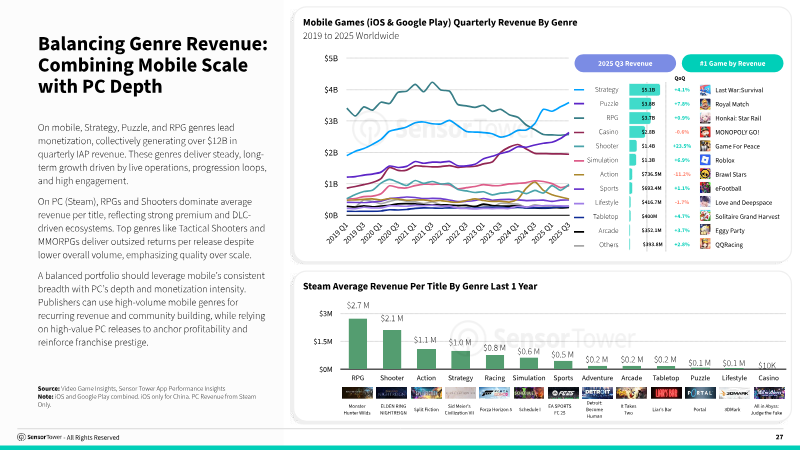This screenshot has width=800, height=450.
Task: Select the MONOPOLY GO! game icon
Action: [705, 132]
